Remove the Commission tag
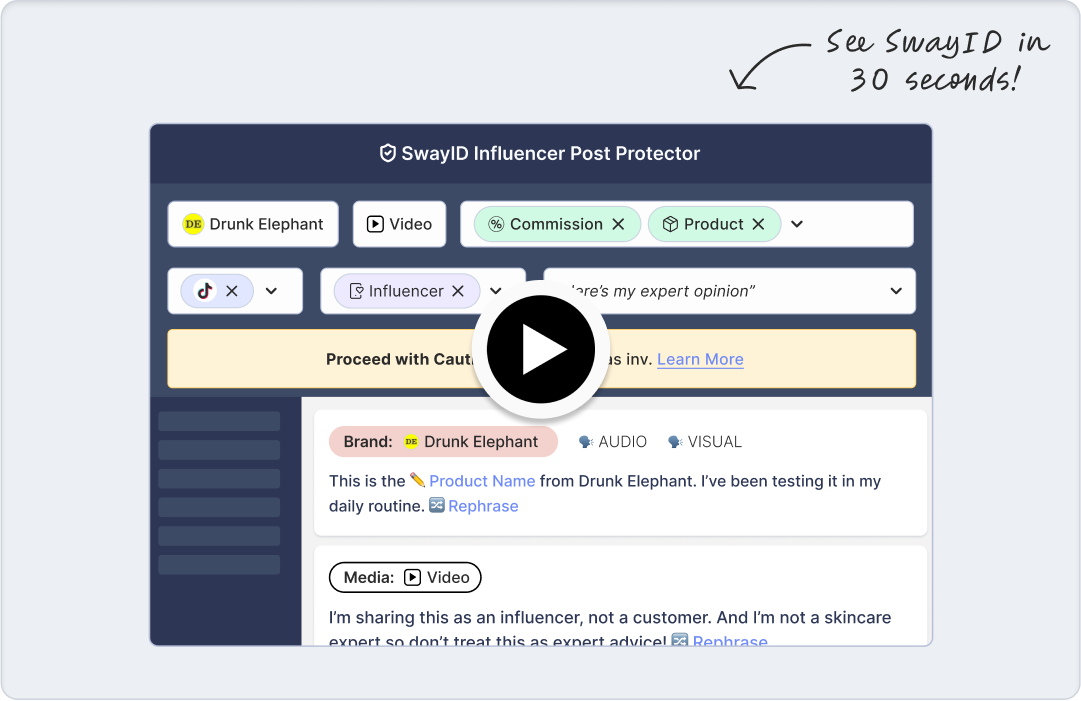The image size is (1081, 701). (x=618, y=224)
